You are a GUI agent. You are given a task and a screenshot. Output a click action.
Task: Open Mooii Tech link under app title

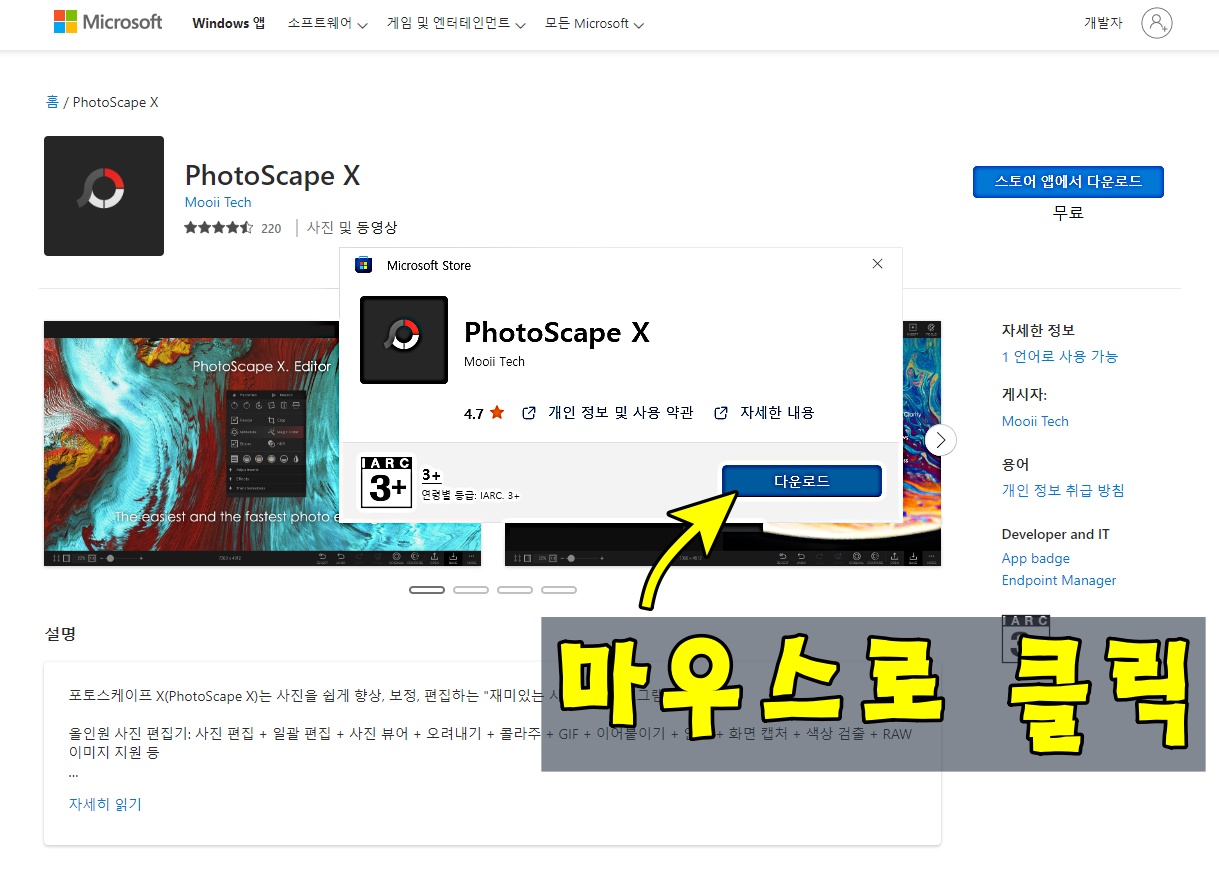pyautogui.click(x=218, y=202)
